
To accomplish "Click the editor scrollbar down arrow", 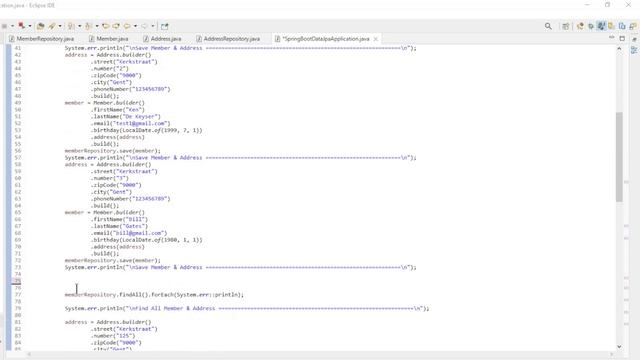I will (x=619, y=347).
